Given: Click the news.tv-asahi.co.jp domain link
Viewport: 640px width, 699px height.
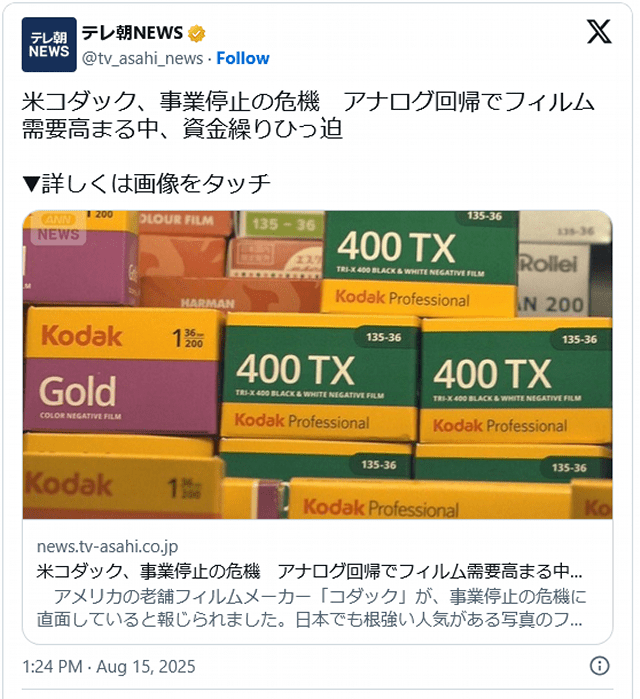Looking at the screenshot, I should coord(107,546).
